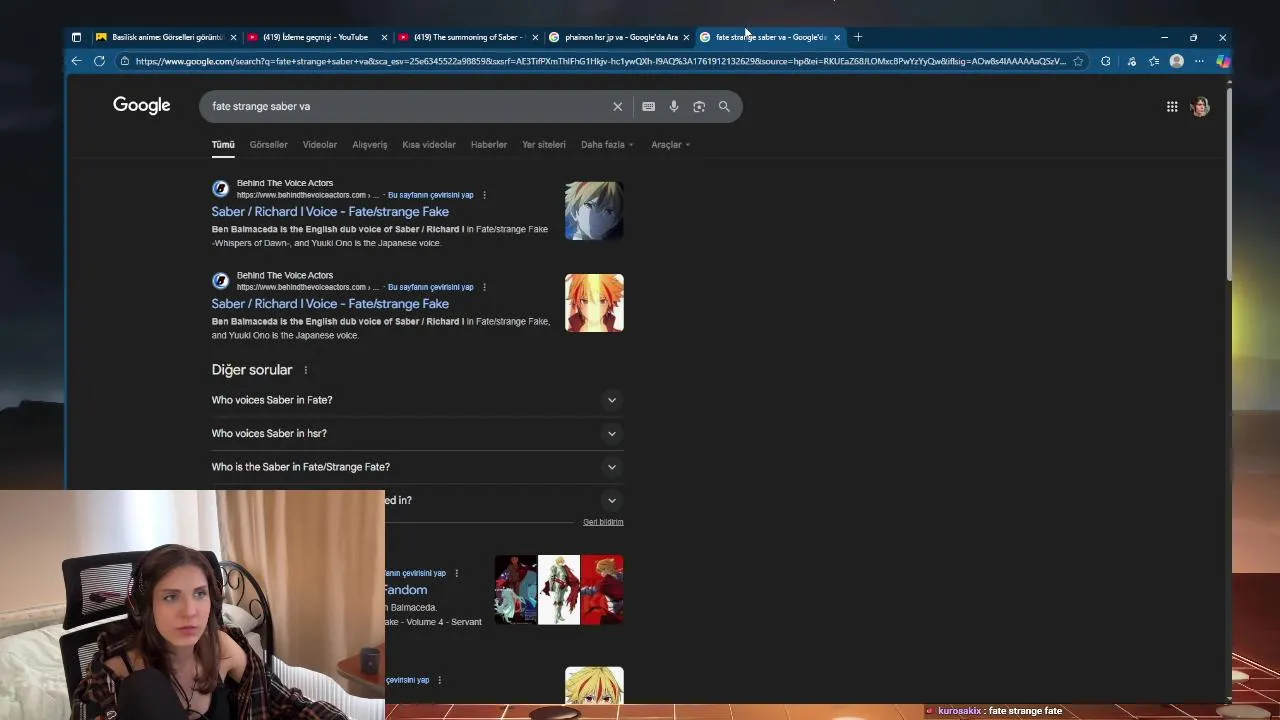Open the orange-haired thumbnail of second result

pos(594,303)
